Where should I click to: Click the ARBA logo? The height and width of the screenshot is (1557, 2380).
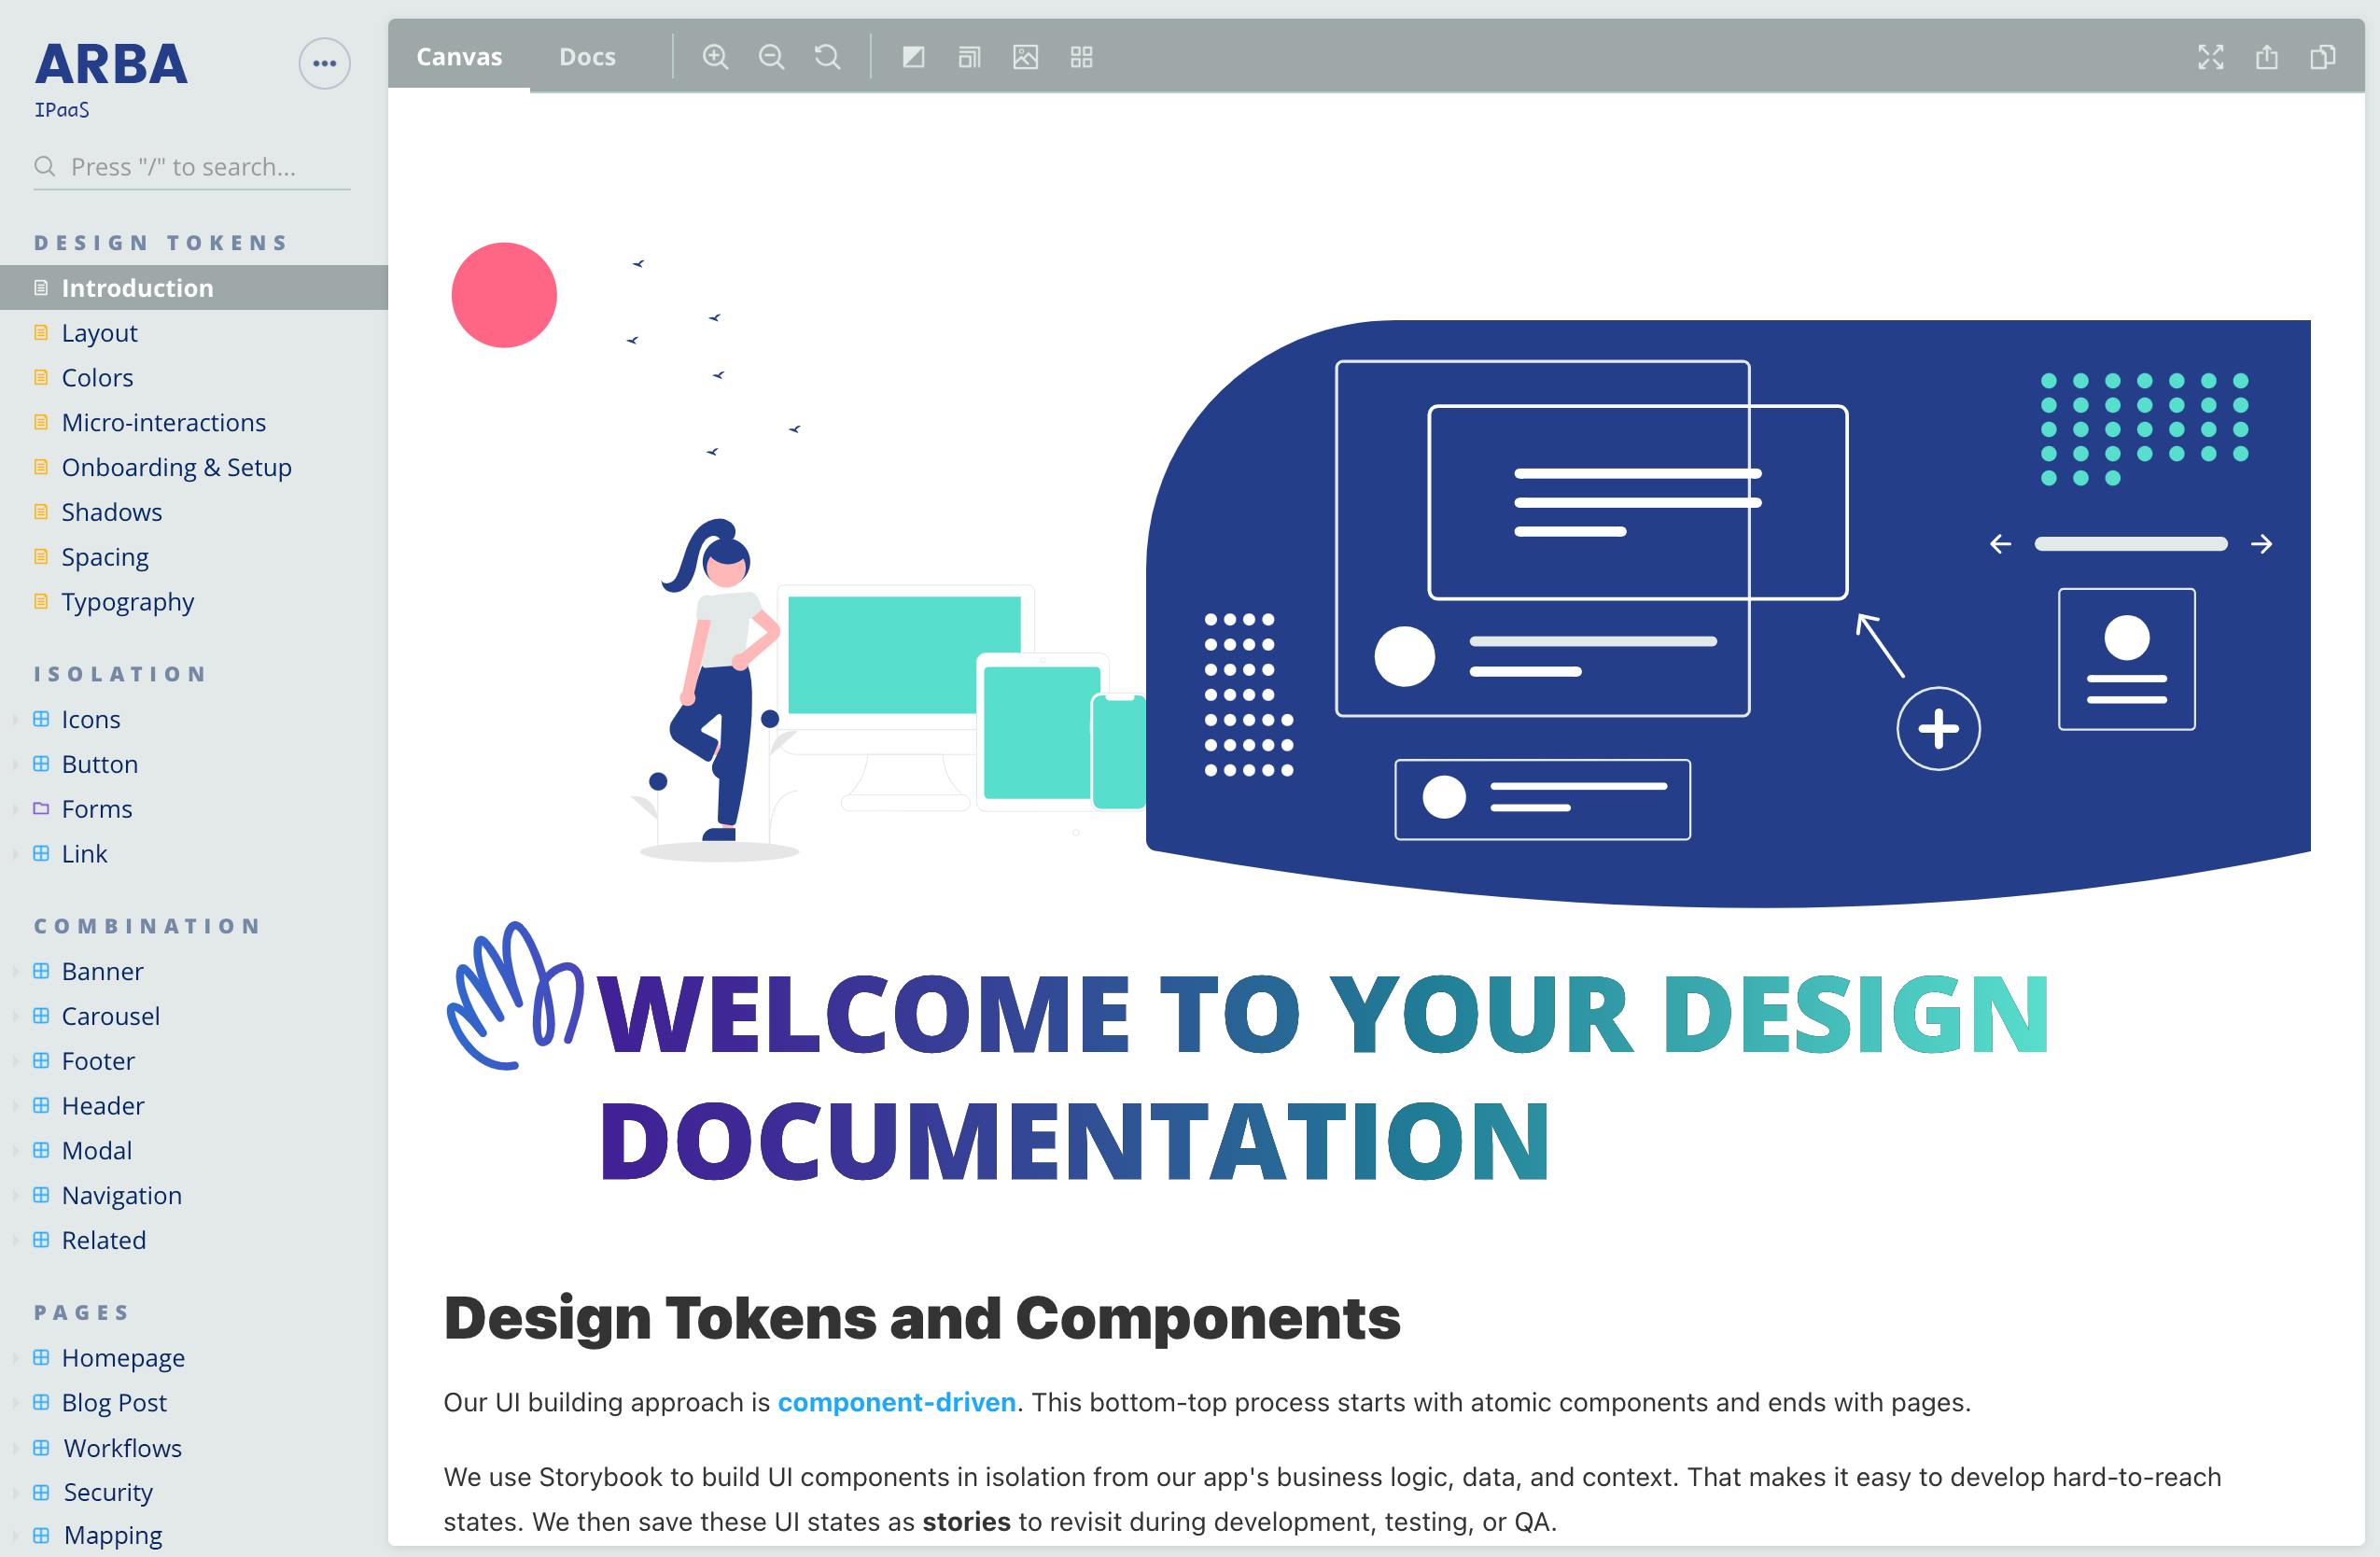[x=111, y=64]
